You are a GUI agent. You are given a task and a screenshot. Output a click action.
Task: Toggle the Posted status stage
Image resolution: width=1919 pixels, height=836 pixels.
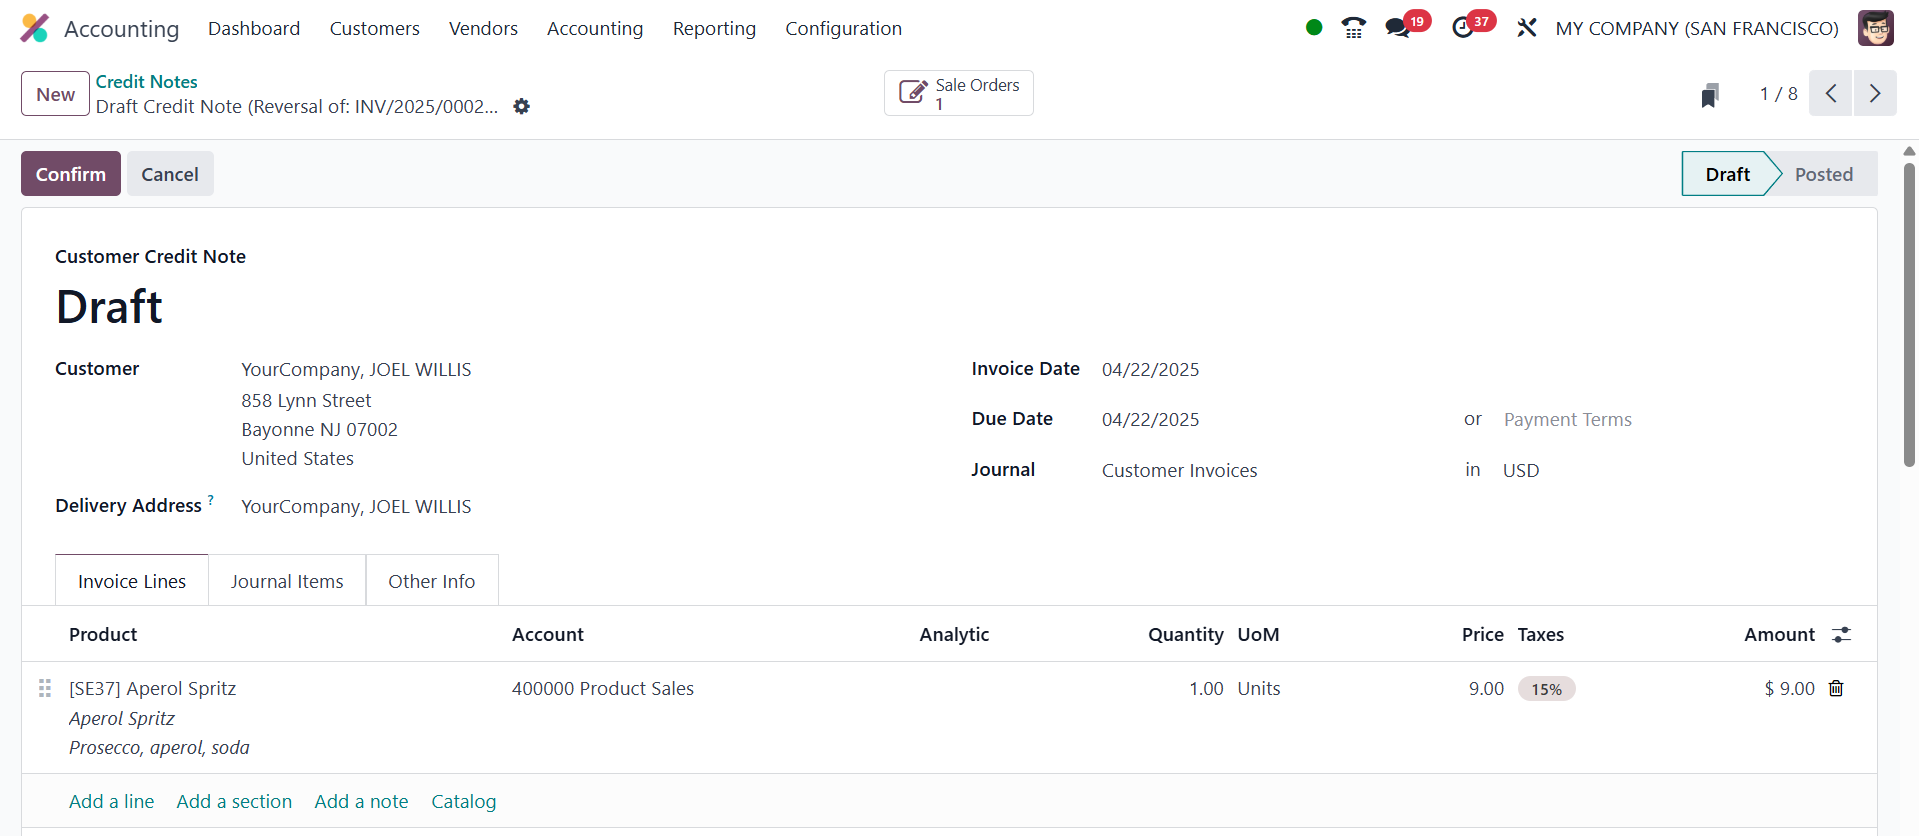point(1823,174)
